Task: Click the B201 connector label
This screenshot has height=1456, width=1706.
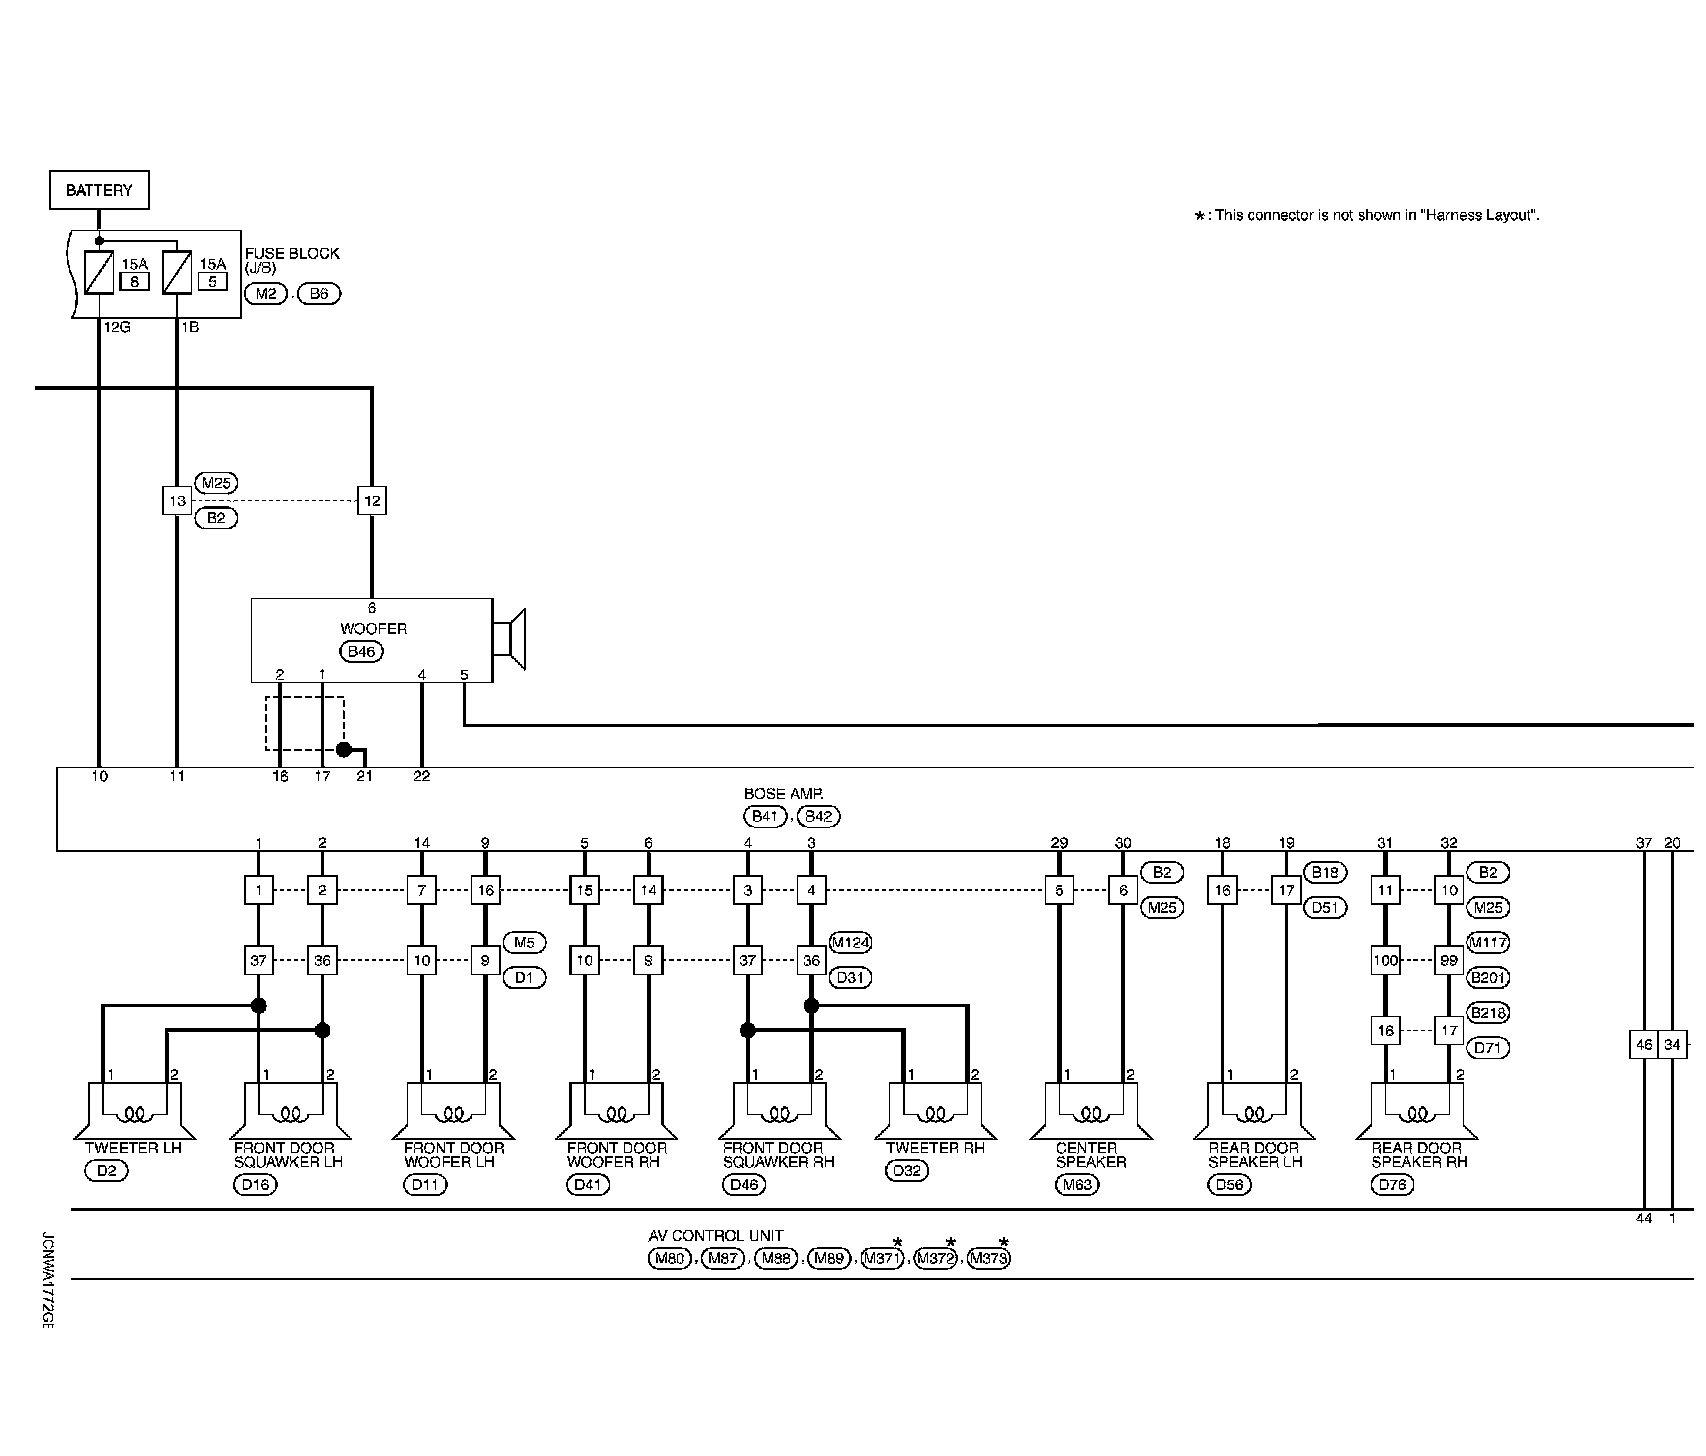Action: pyautogui.click(x=1488, y=978)
